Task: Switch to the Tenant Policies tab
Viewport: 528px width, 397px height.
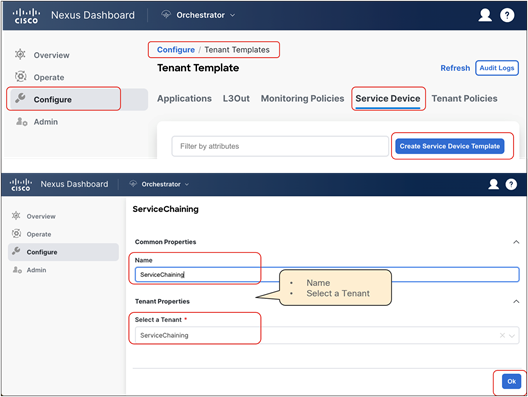Action: [x=464, y=98]
